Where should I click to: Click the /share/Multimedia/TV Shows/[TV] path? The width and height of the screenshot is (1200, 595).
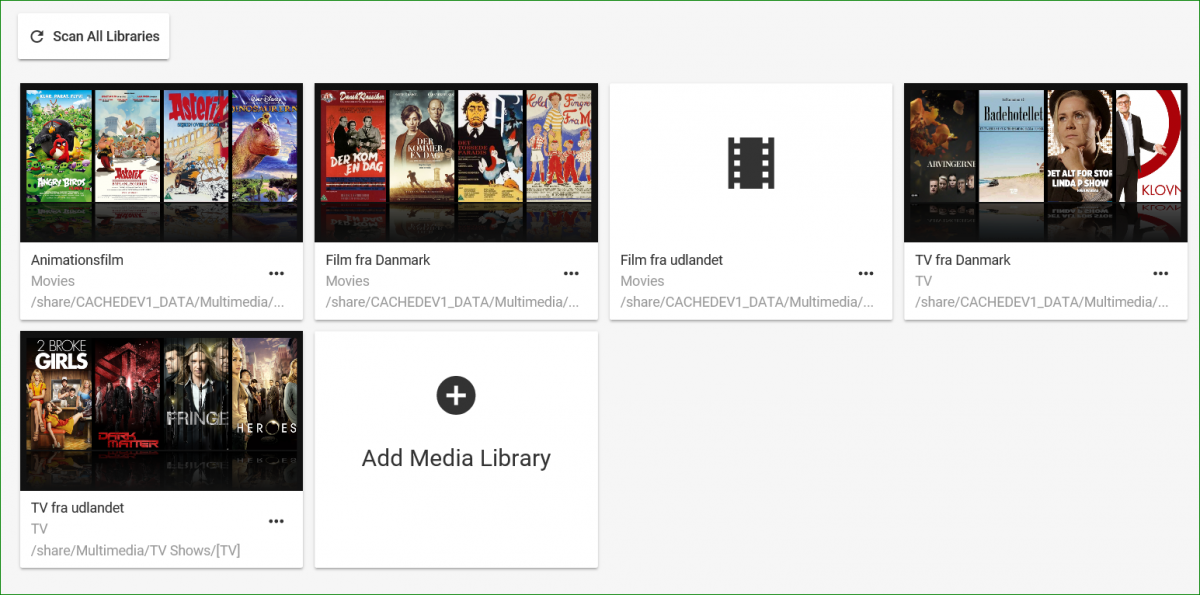click(x=136, y=550)
